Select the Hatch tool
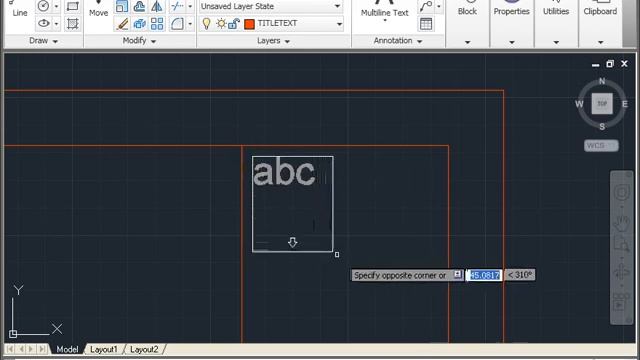The image size is (640, 360). click(x=73, y=23)
